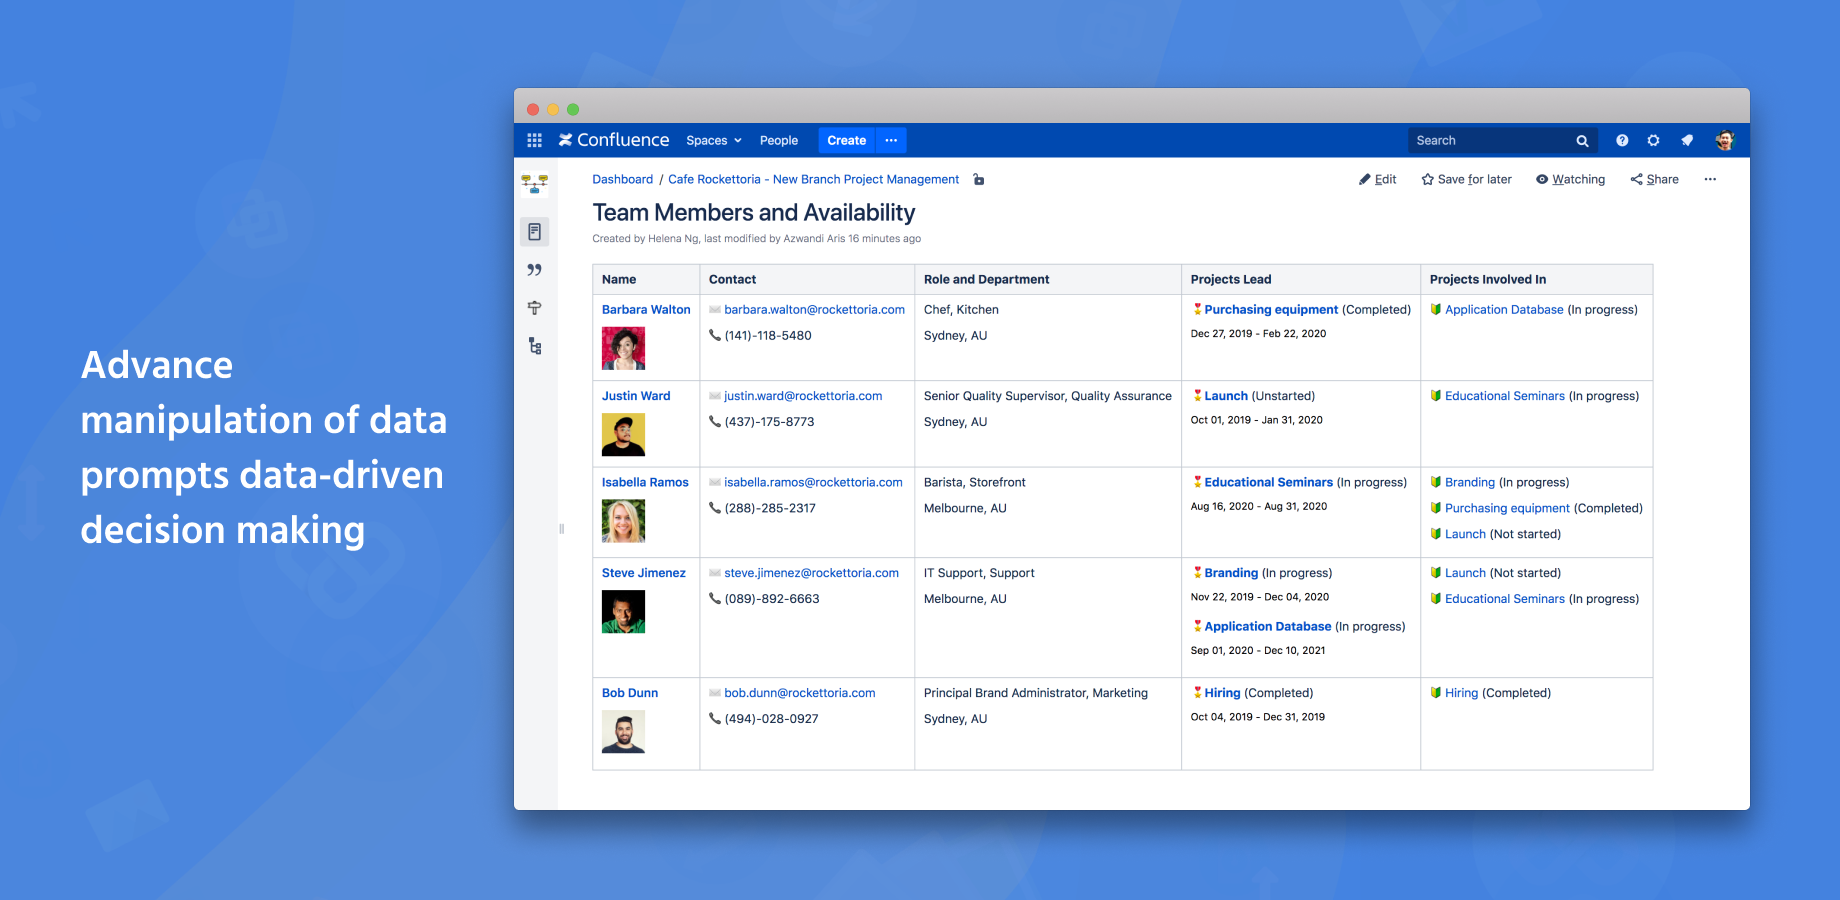Open the Blog quote icon in sidebar

click(535, 270)
